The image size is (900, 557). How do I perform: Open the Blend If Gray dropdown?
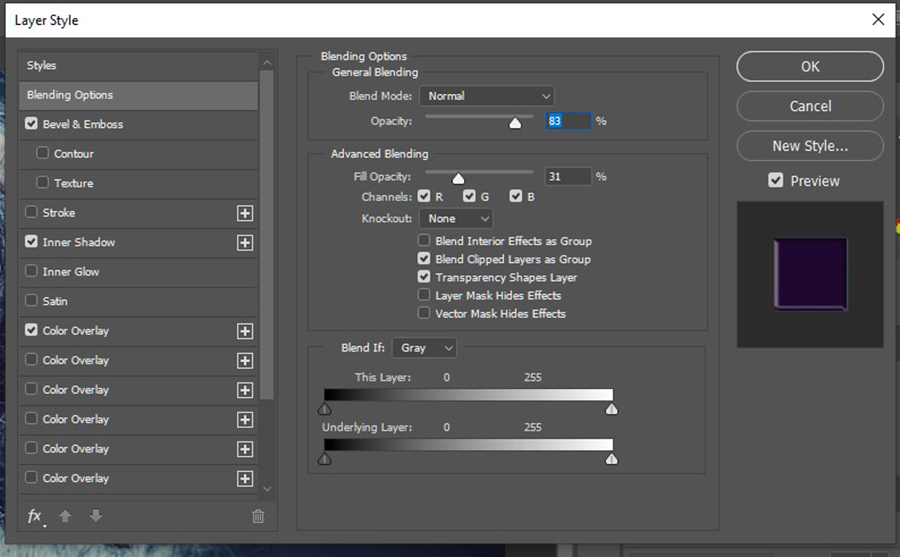pyautogui.click(x=424, y=348)
